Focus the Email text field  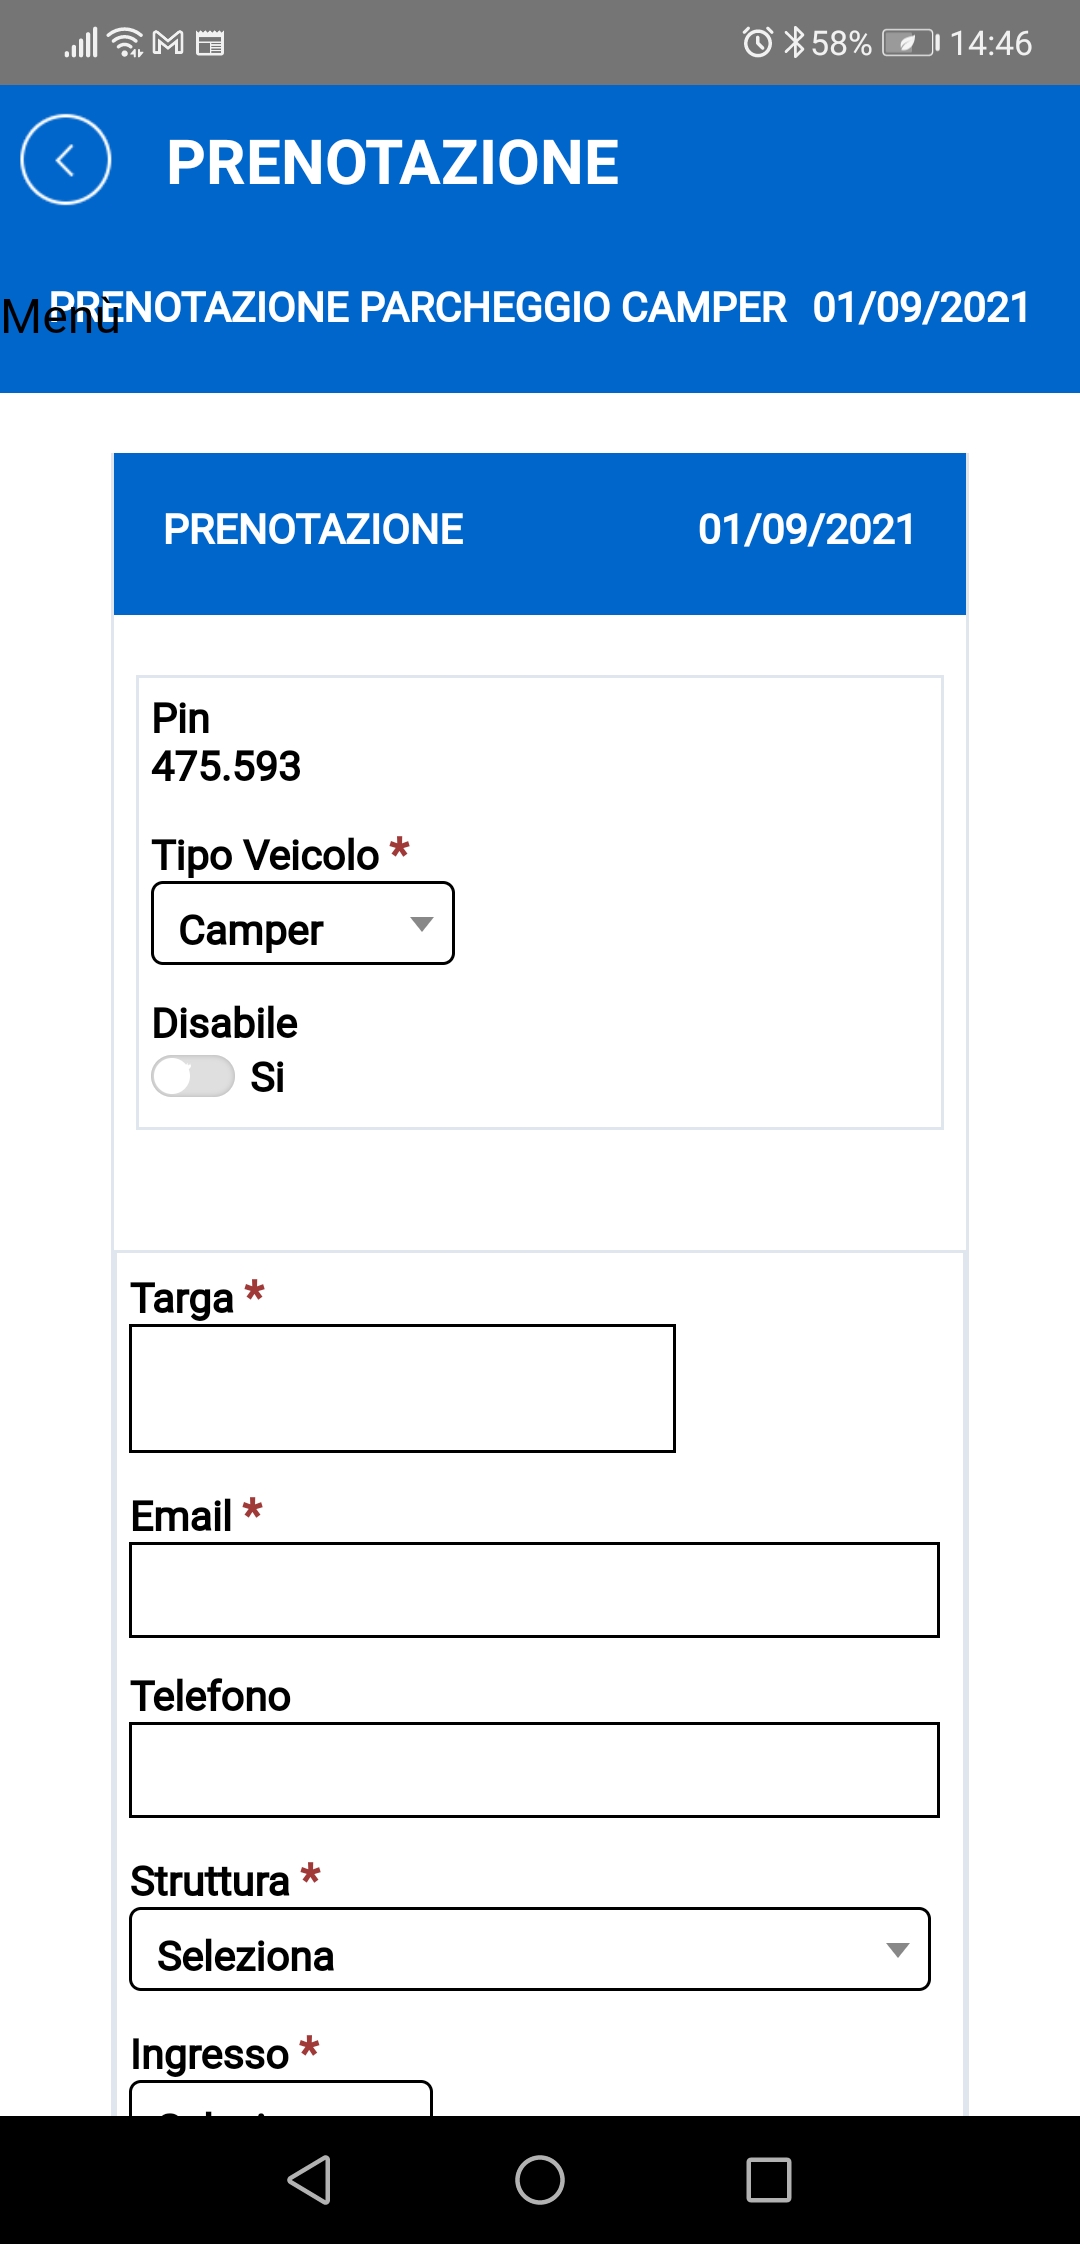point(534,1590)
